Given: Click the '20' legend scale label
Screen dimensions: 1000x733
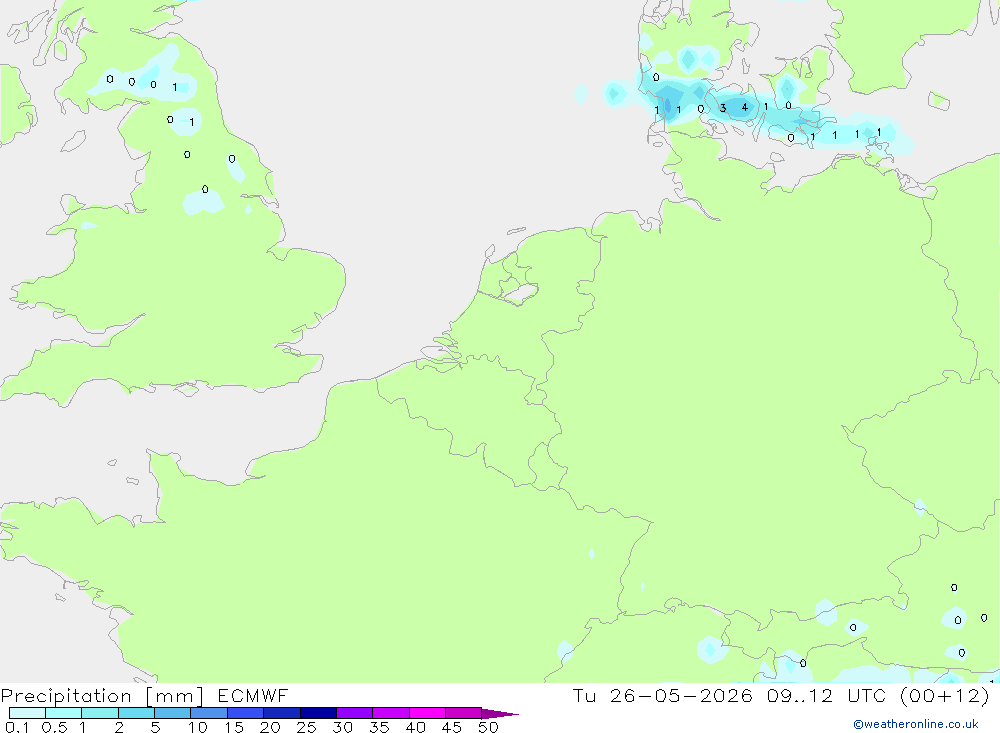Looking at the screenshot, I should click(270, 727).
